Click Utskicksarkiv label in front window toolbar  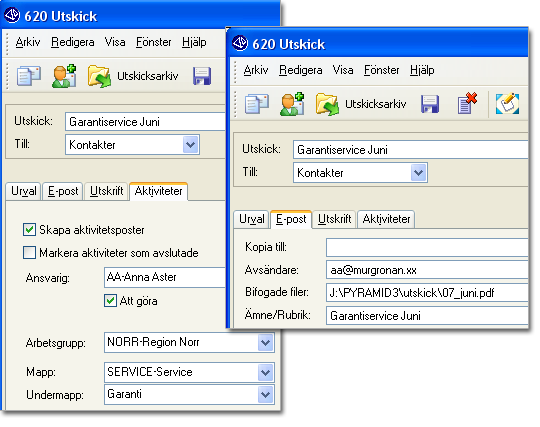(x=376, y=104)
